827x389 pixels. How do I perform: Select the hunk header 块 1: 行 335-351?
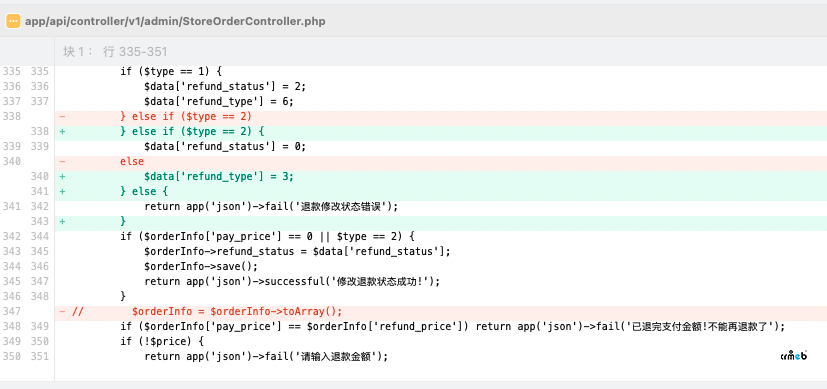[115, 52]
